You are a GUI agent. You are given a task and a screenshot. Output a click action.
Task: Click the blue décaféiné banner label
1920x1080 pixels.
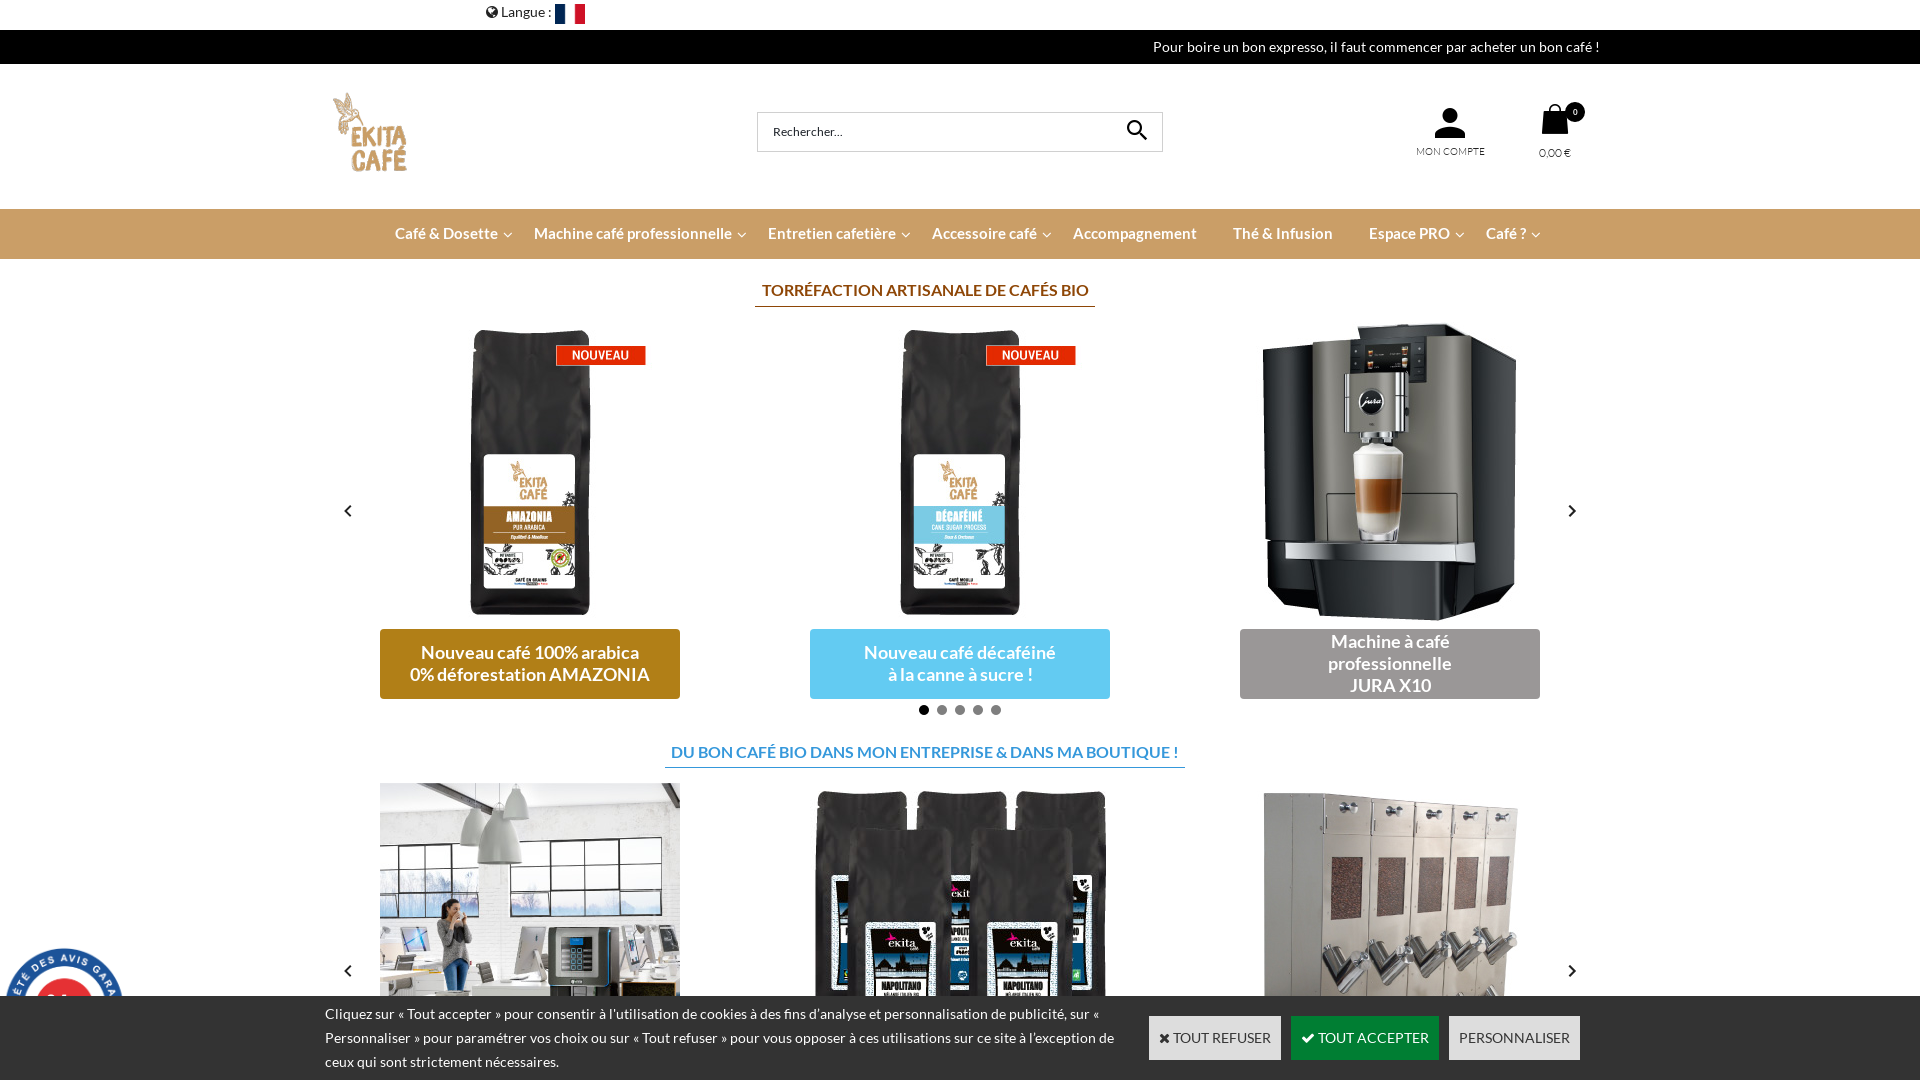pyautogui.click(x=959, y=664)
